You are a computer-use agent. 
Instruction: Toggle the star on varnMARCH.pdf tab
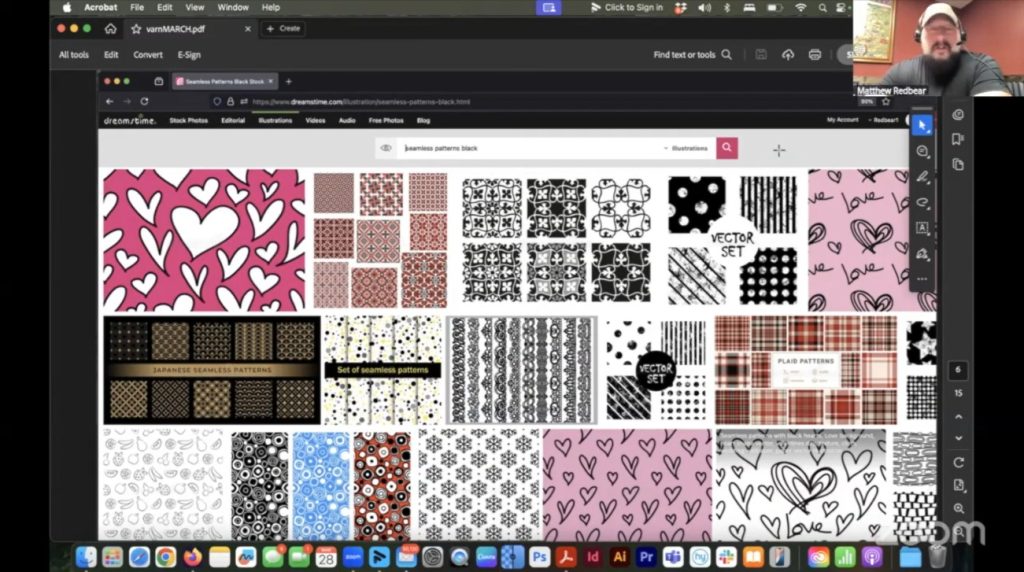pyautogui.click(x=136, y=29)
